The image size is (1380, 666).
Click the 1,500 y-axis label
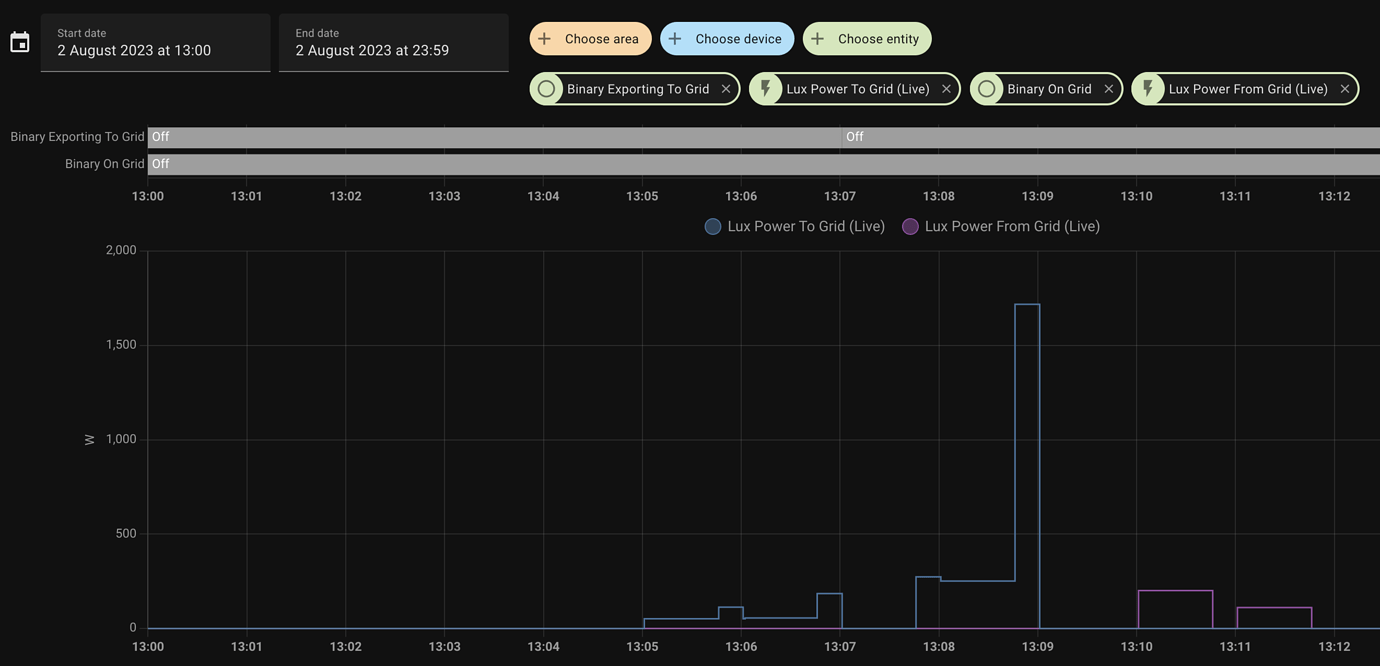[x=121, y=345]
